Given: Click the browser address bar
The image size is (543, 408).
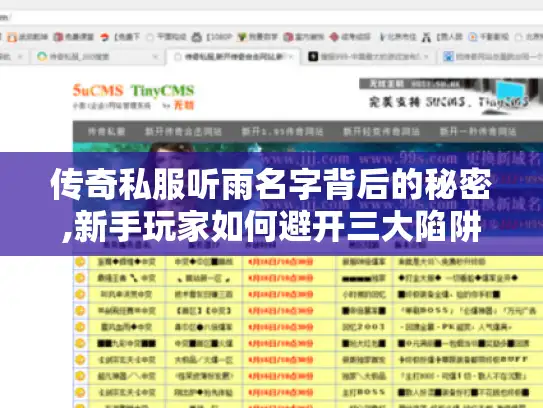Looking at the screenshot, I should [272, 17].
